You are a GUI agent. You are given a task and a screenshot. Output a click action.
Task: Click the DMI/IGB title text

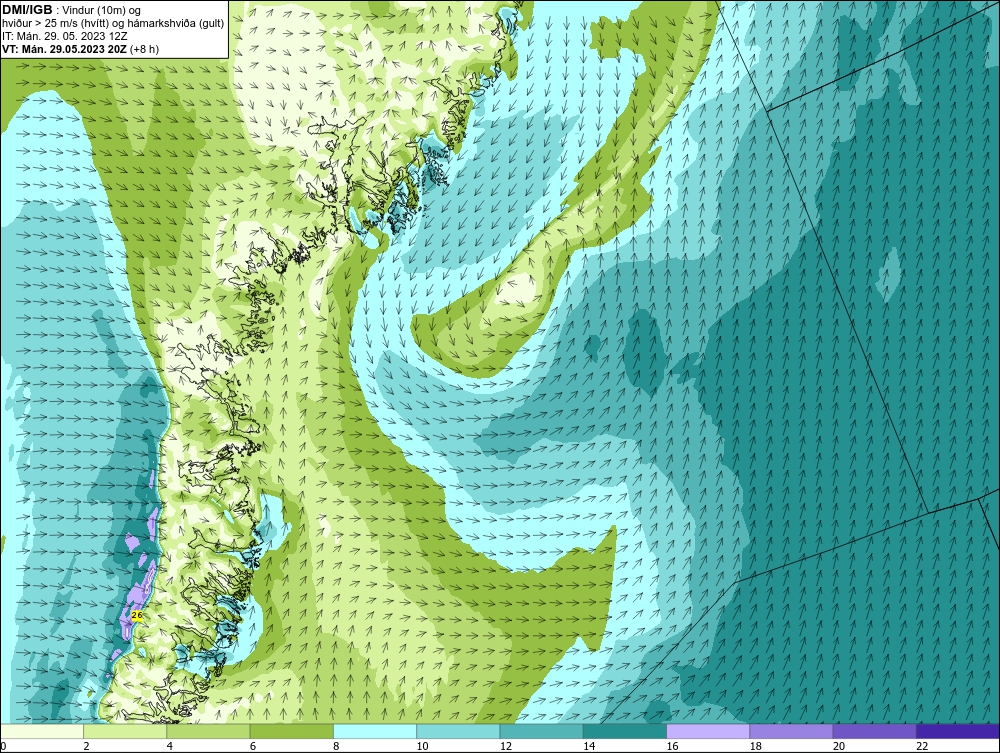27,10
